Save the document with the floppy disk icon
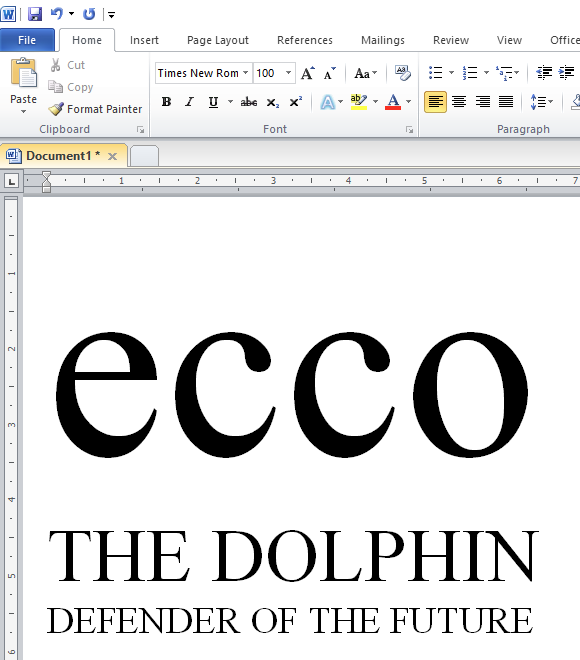 tap(35, 14)
